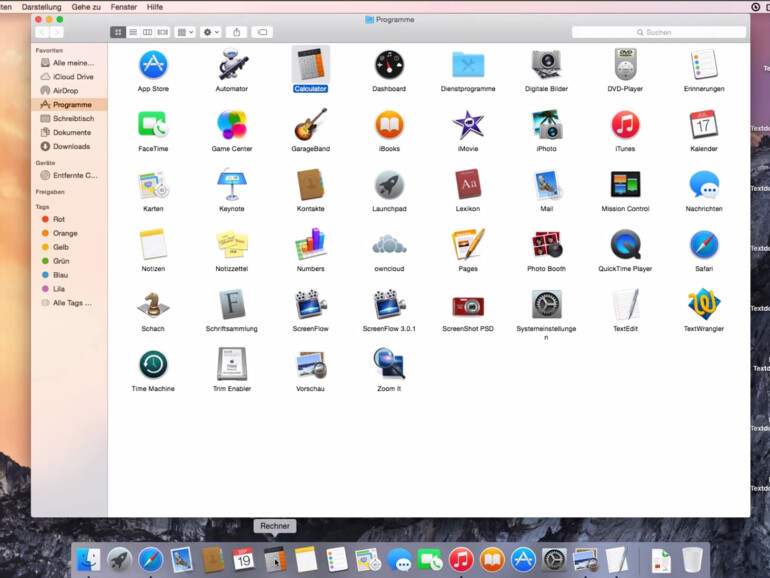
Task: Filter by the Blau tag
Action: (69, 275)
